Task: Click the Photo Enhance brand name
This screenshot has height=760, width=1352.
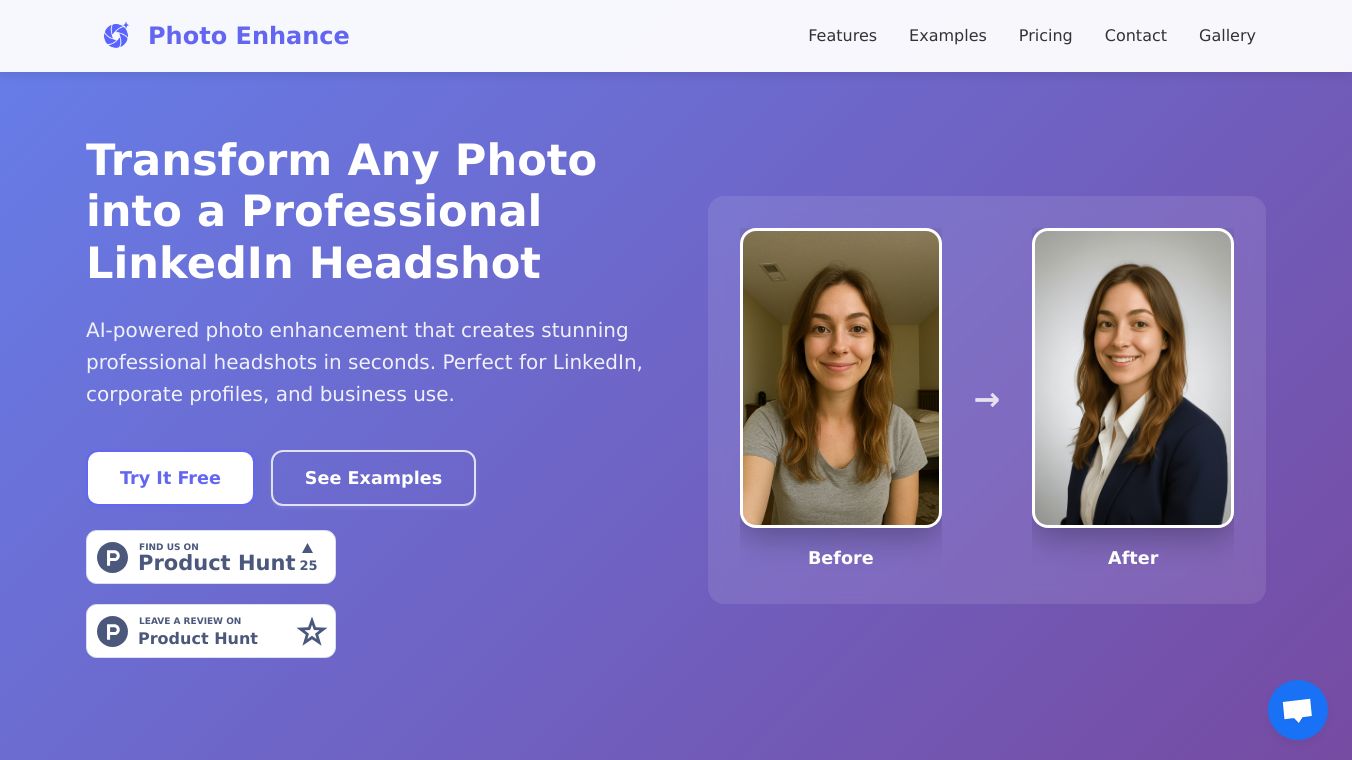Action: coord(249,36)
